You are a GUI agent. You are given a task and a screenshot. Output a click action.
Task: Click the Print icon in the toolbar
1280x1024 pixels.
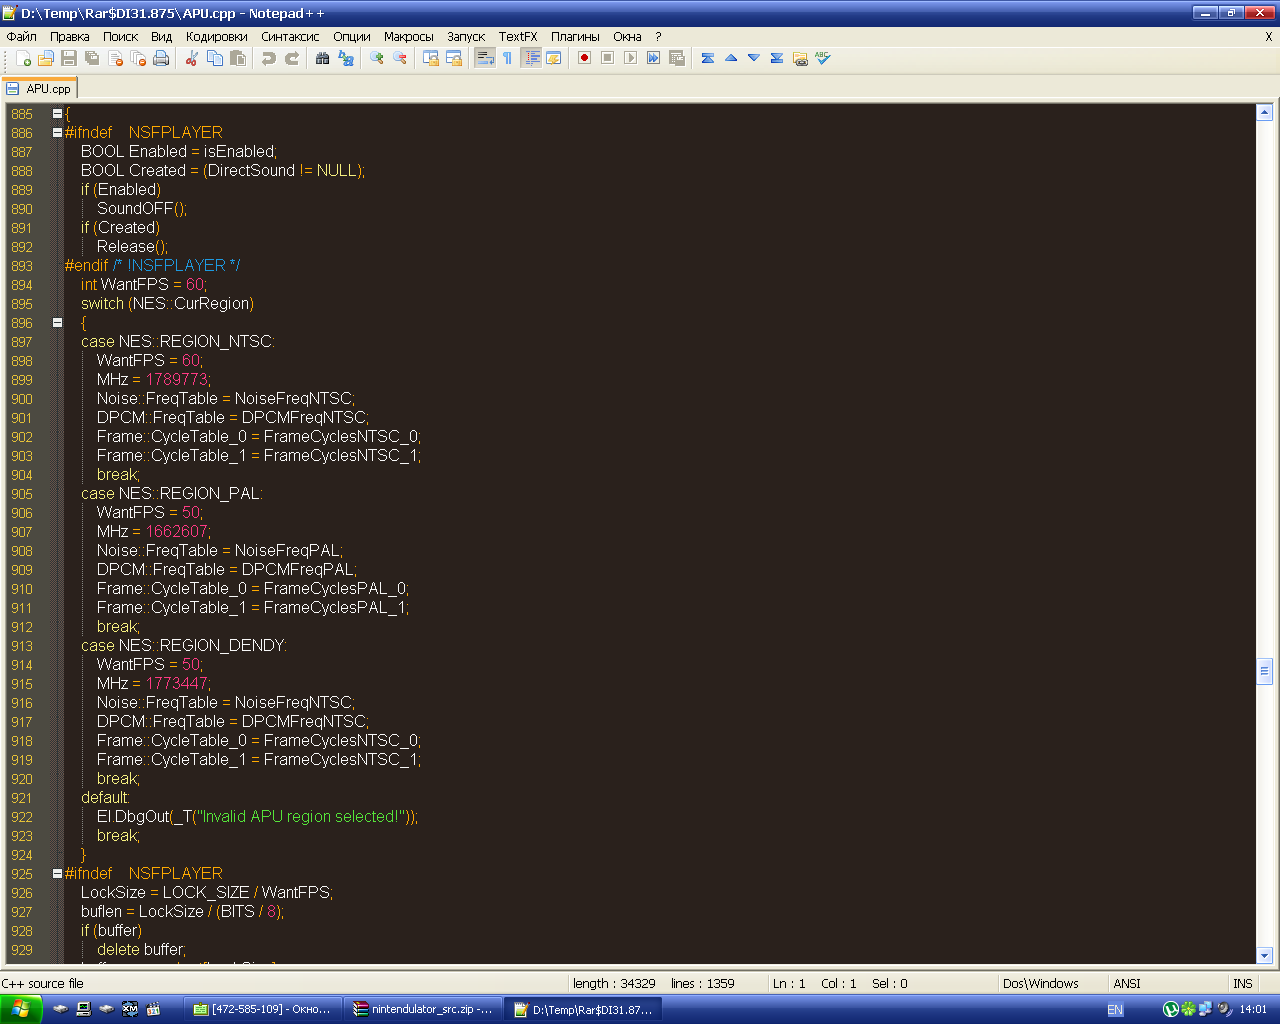click(x=161, y=59)
